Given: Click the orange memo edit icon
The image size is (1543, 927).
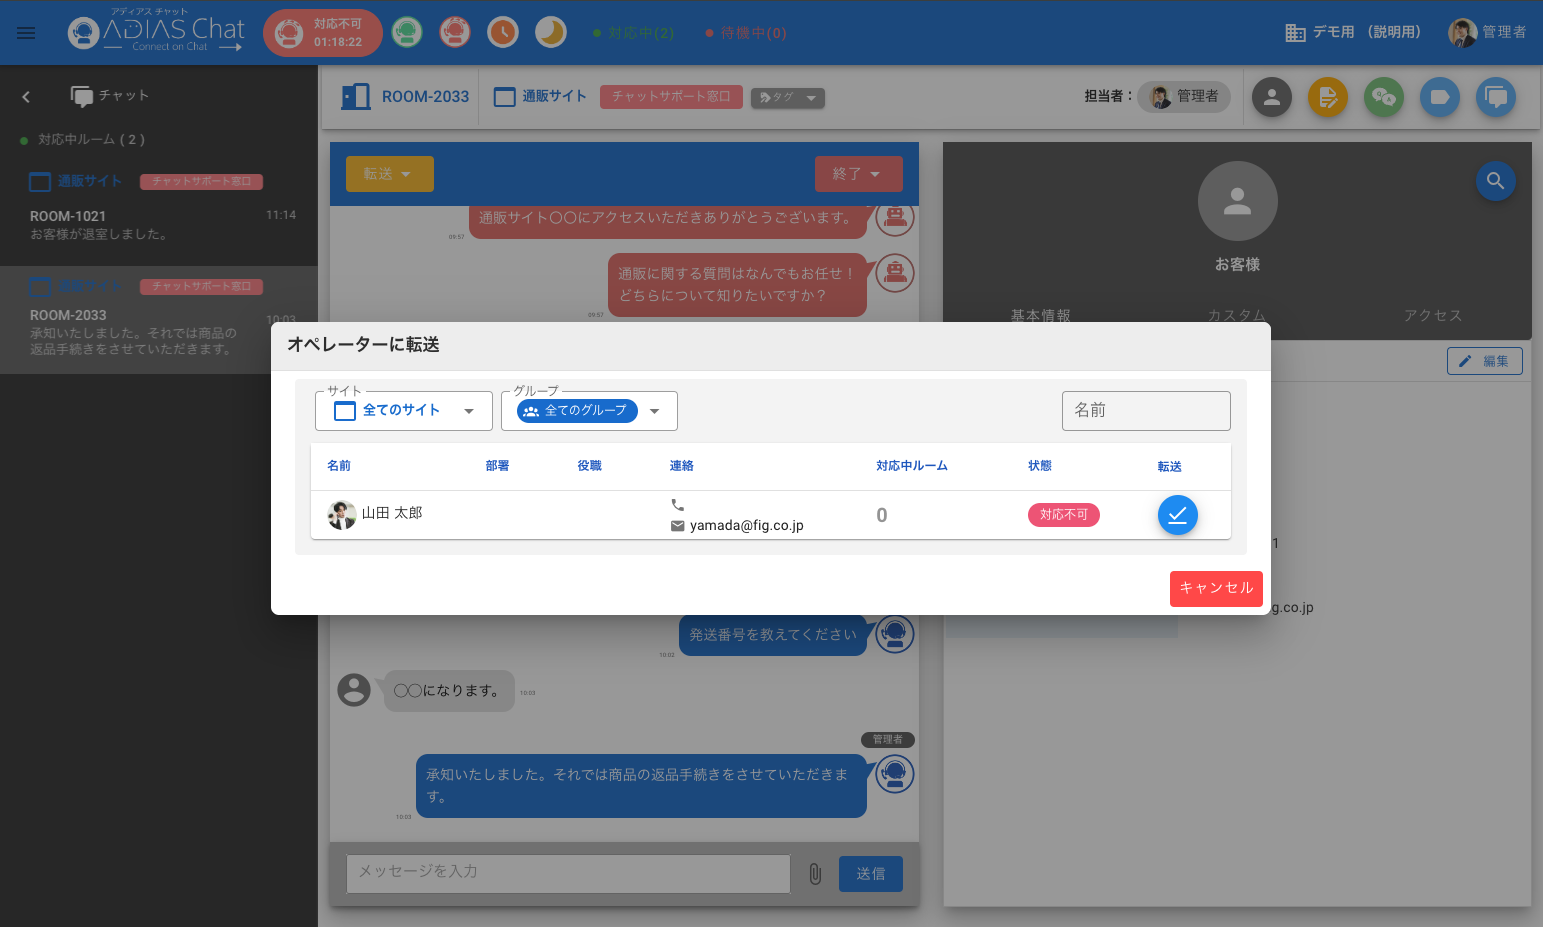Looking at the screenshot, I should coord(1328,97).
